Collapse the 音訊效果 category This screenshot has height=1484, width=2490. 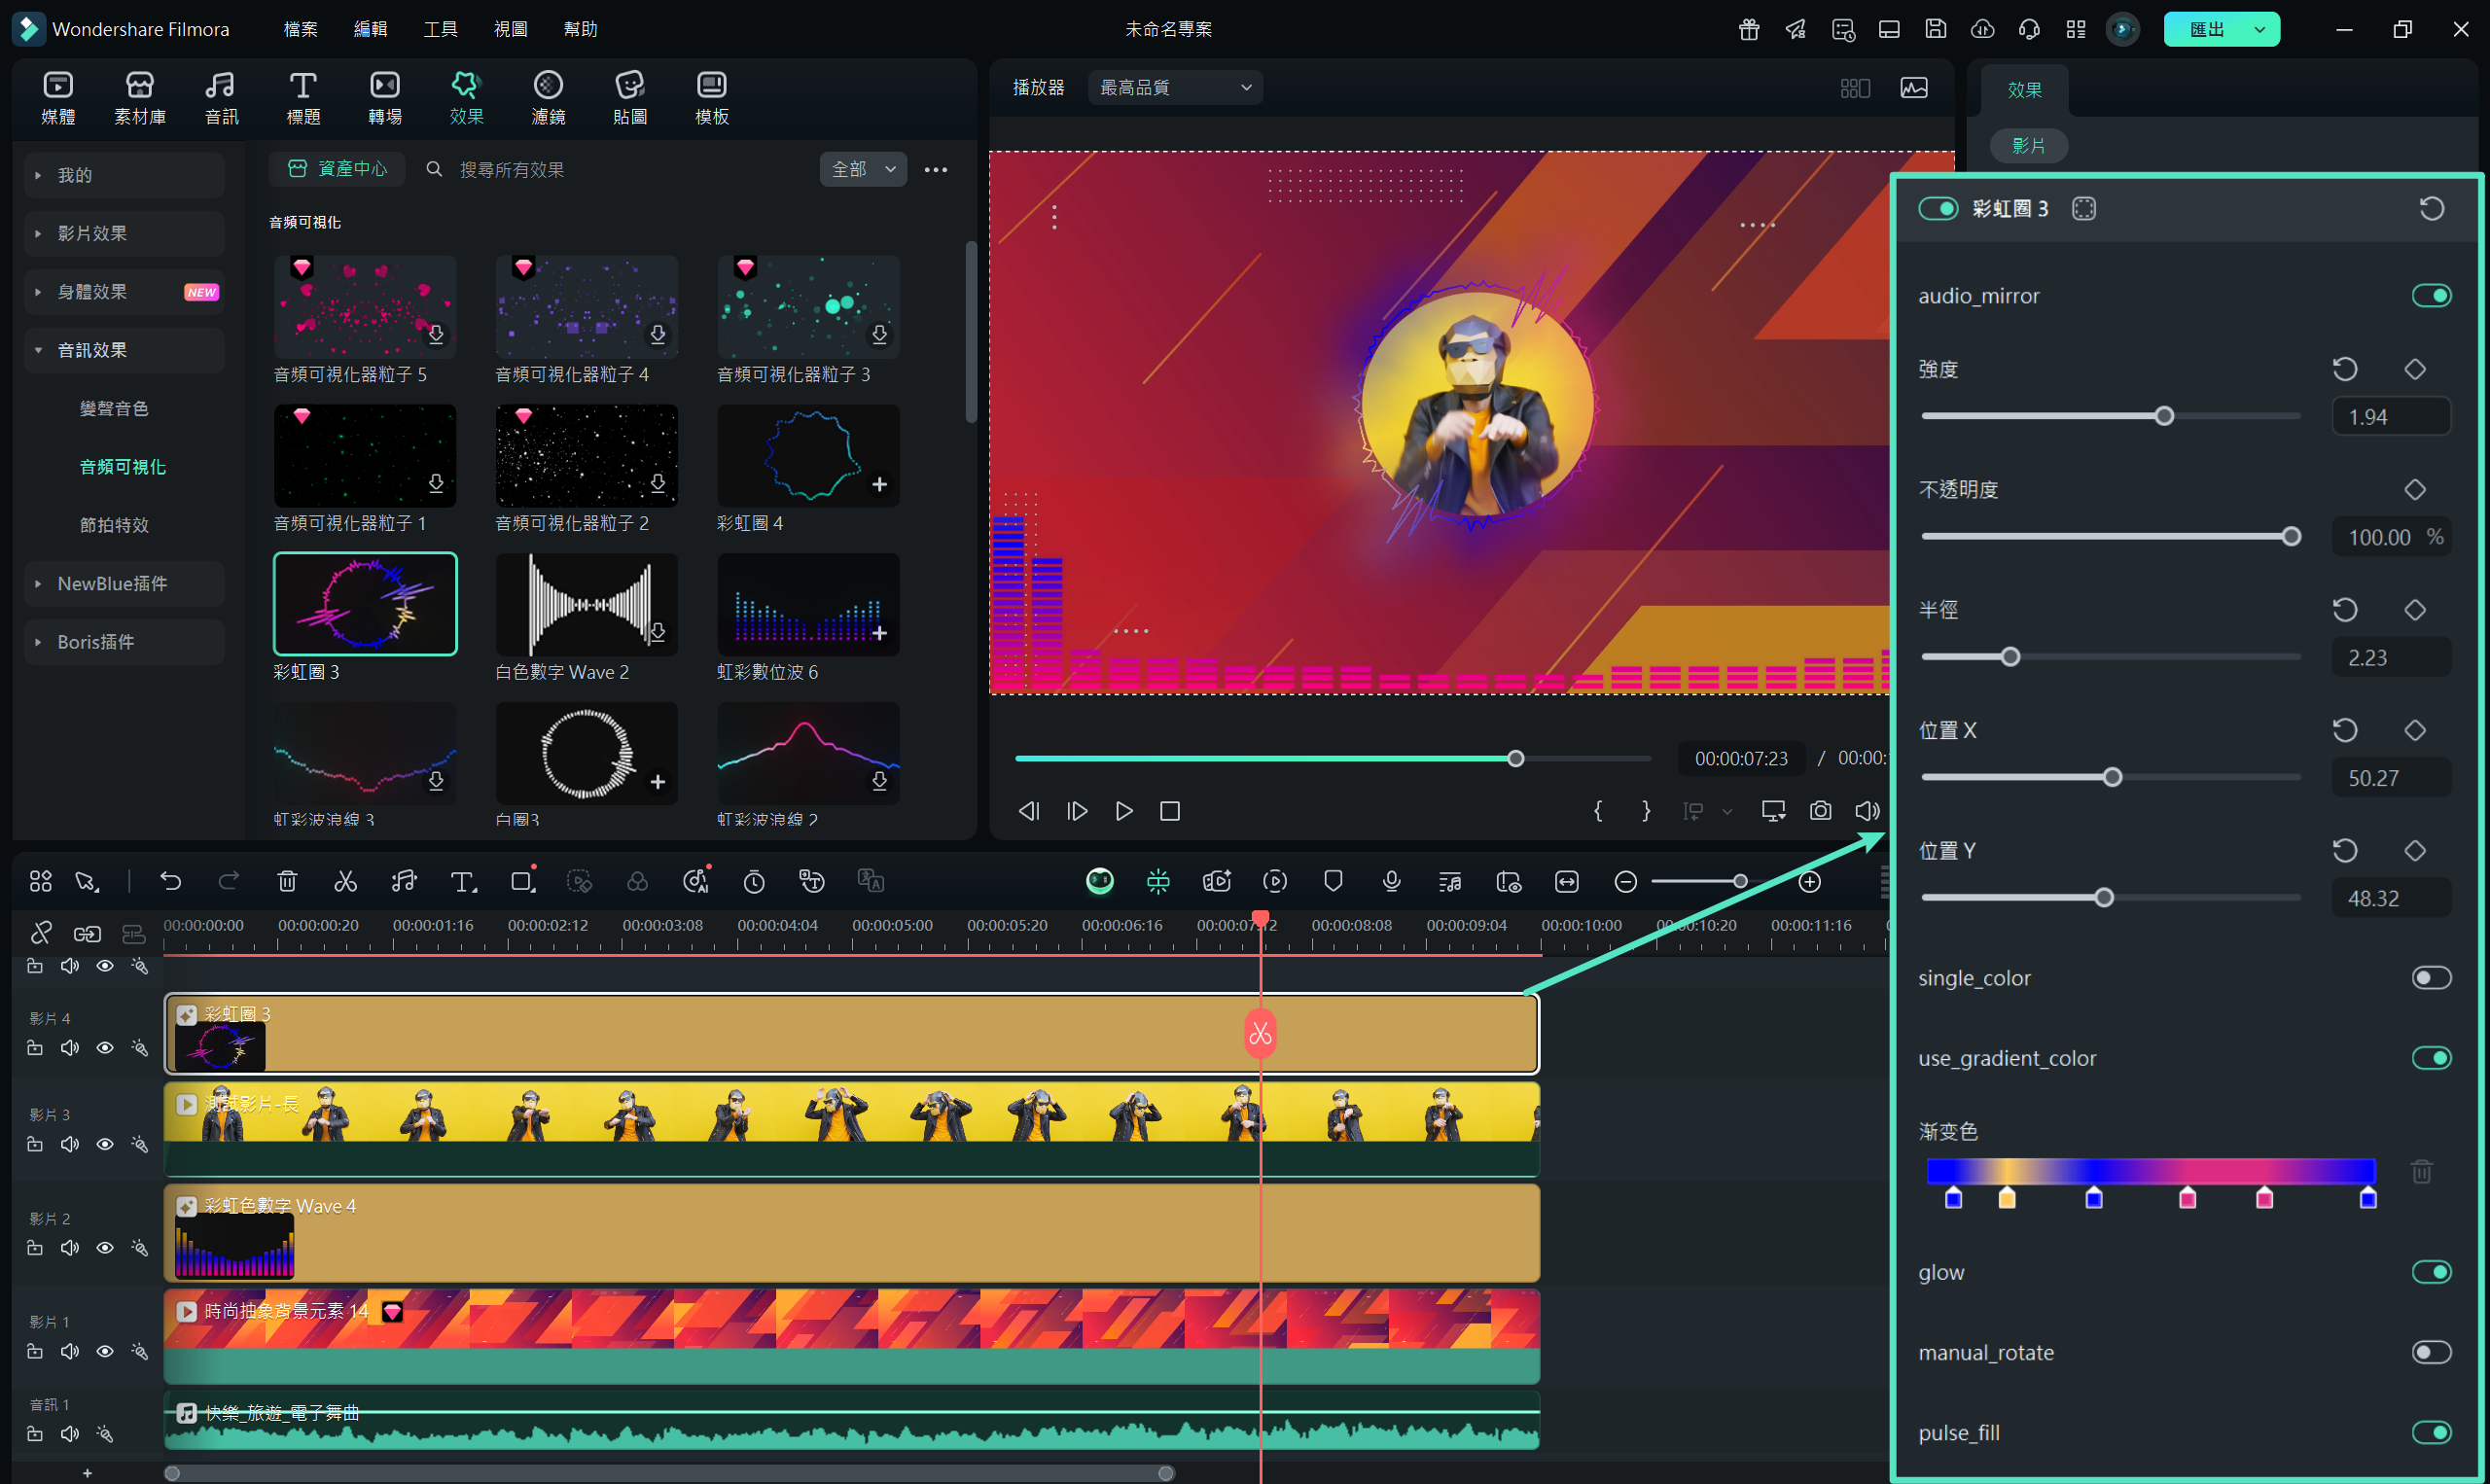click(124, 350)
